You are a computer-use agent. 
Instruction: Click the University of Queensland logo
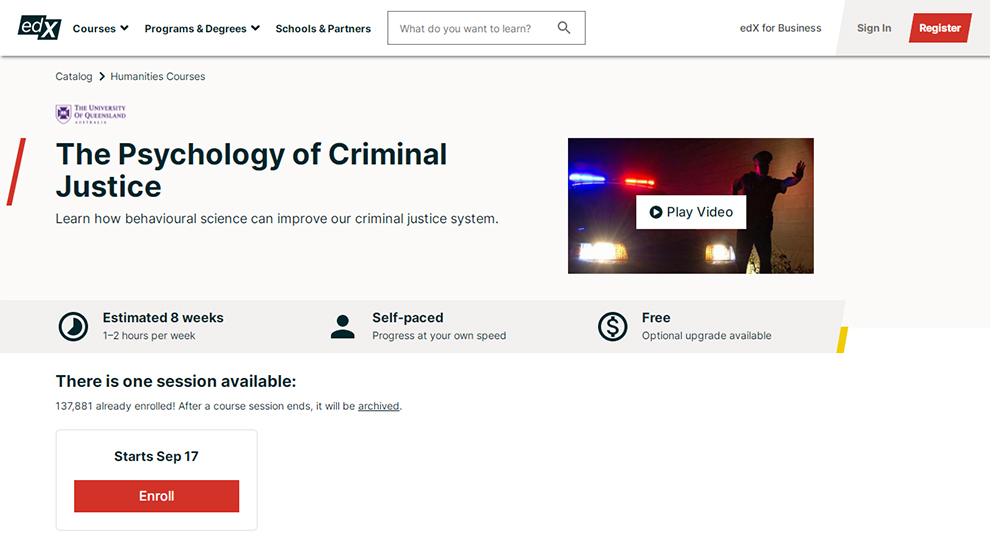[x=91, y=114]
